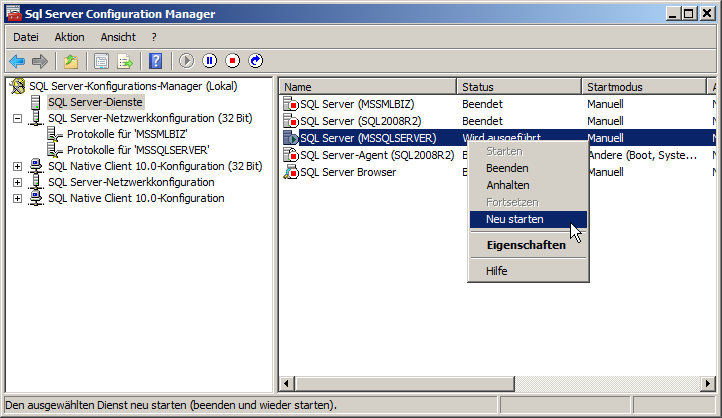Open Help via the question mark toolbar icon
722x418 pixels.
pos(156,61)
